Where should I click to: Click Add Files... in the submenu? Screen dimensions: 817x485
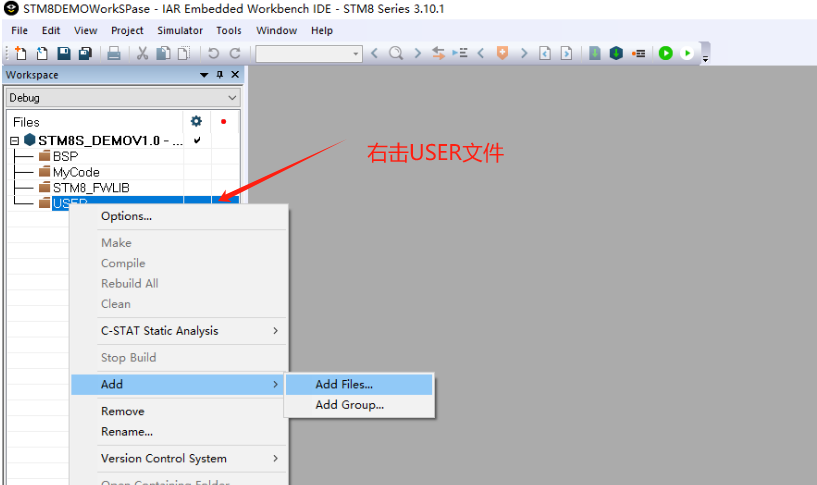(359, 384)
